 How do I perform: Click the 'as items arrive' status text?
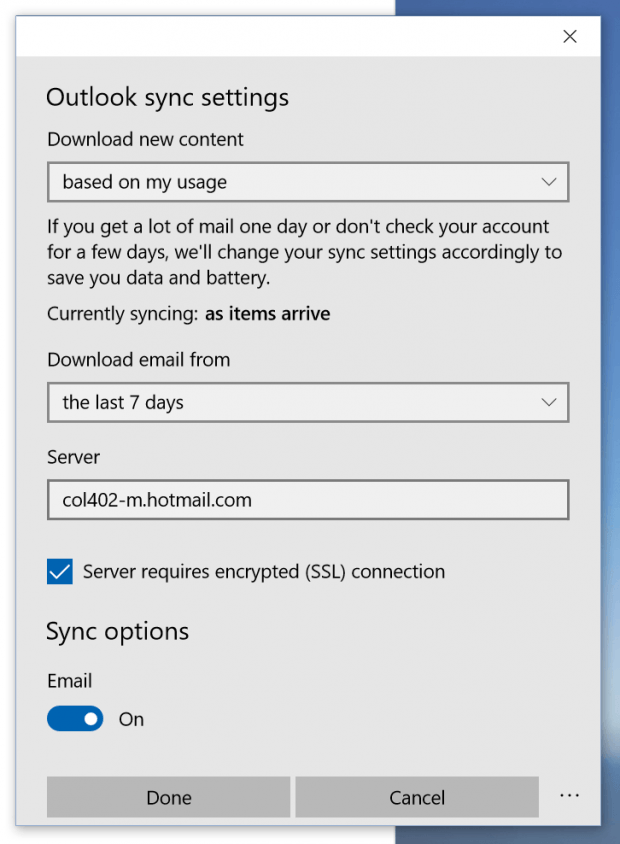coord(267,313)
